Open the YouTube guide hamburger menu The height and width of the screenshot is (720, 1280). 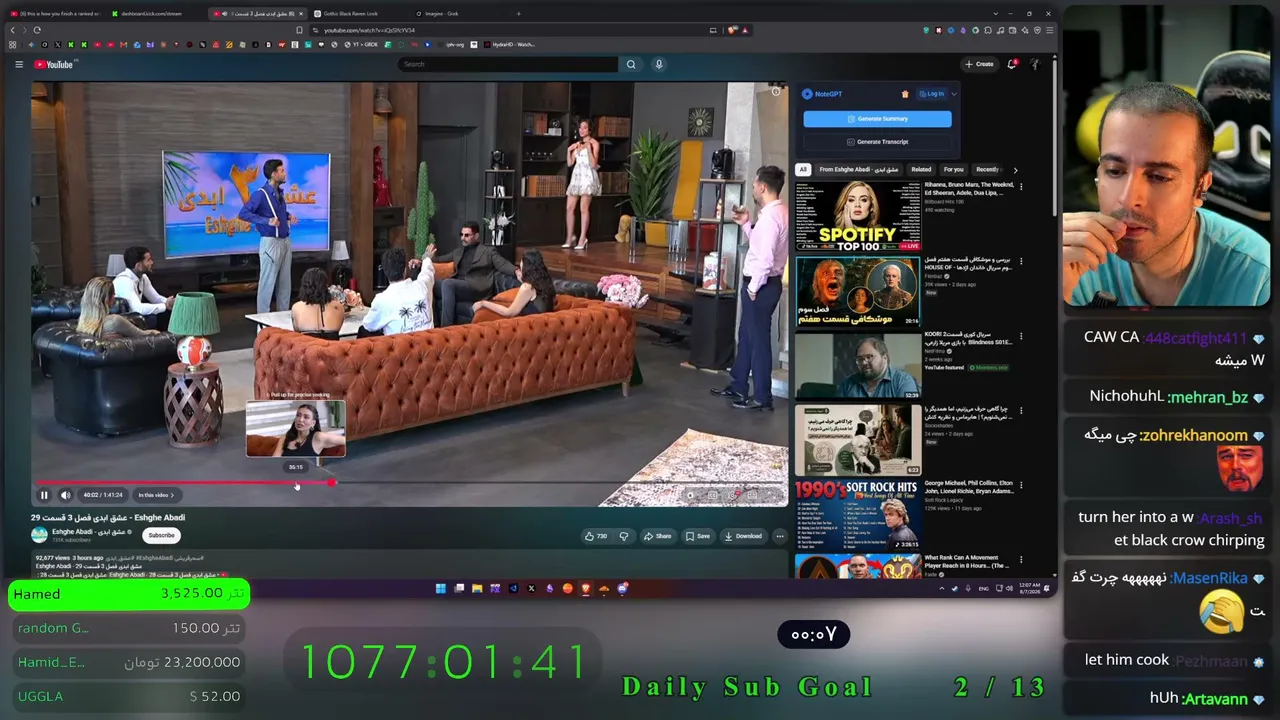18,64
